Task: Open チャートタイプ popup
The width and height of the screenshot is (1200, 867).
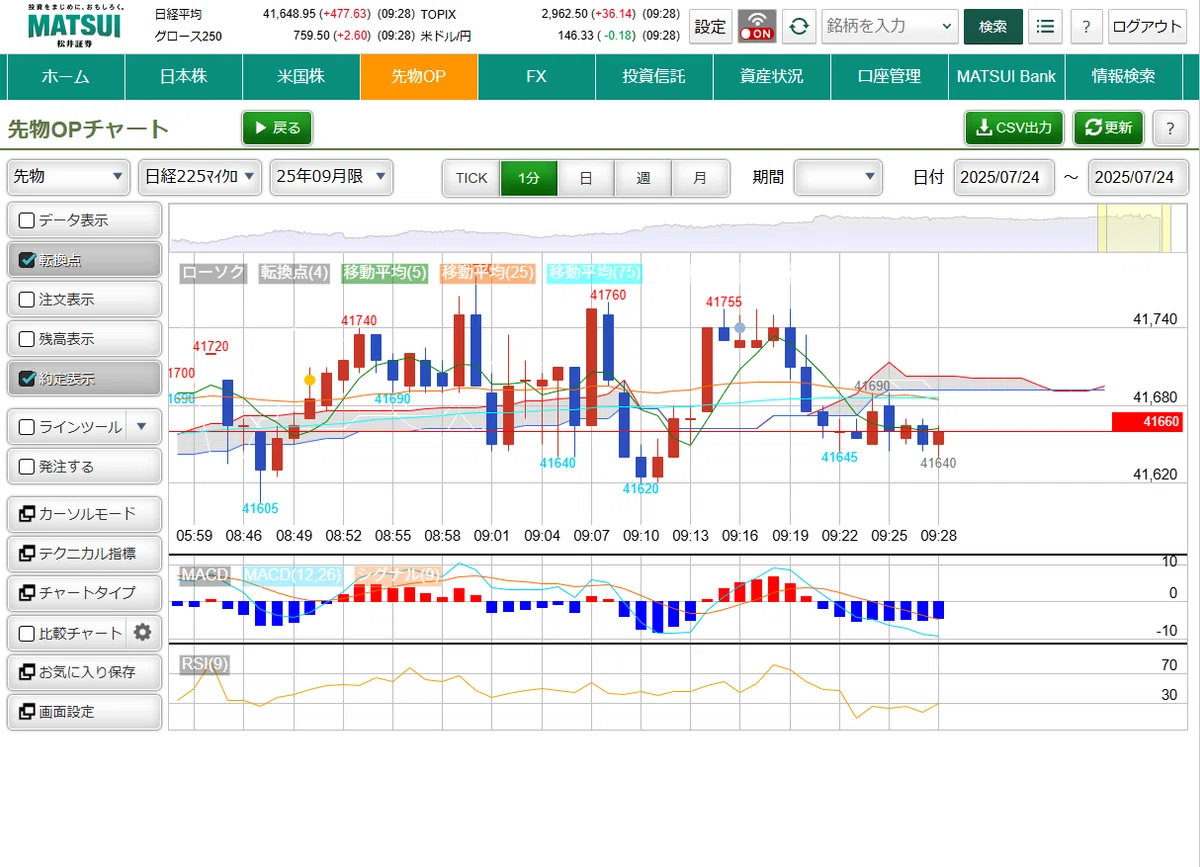Action: (x=84, y=593)
